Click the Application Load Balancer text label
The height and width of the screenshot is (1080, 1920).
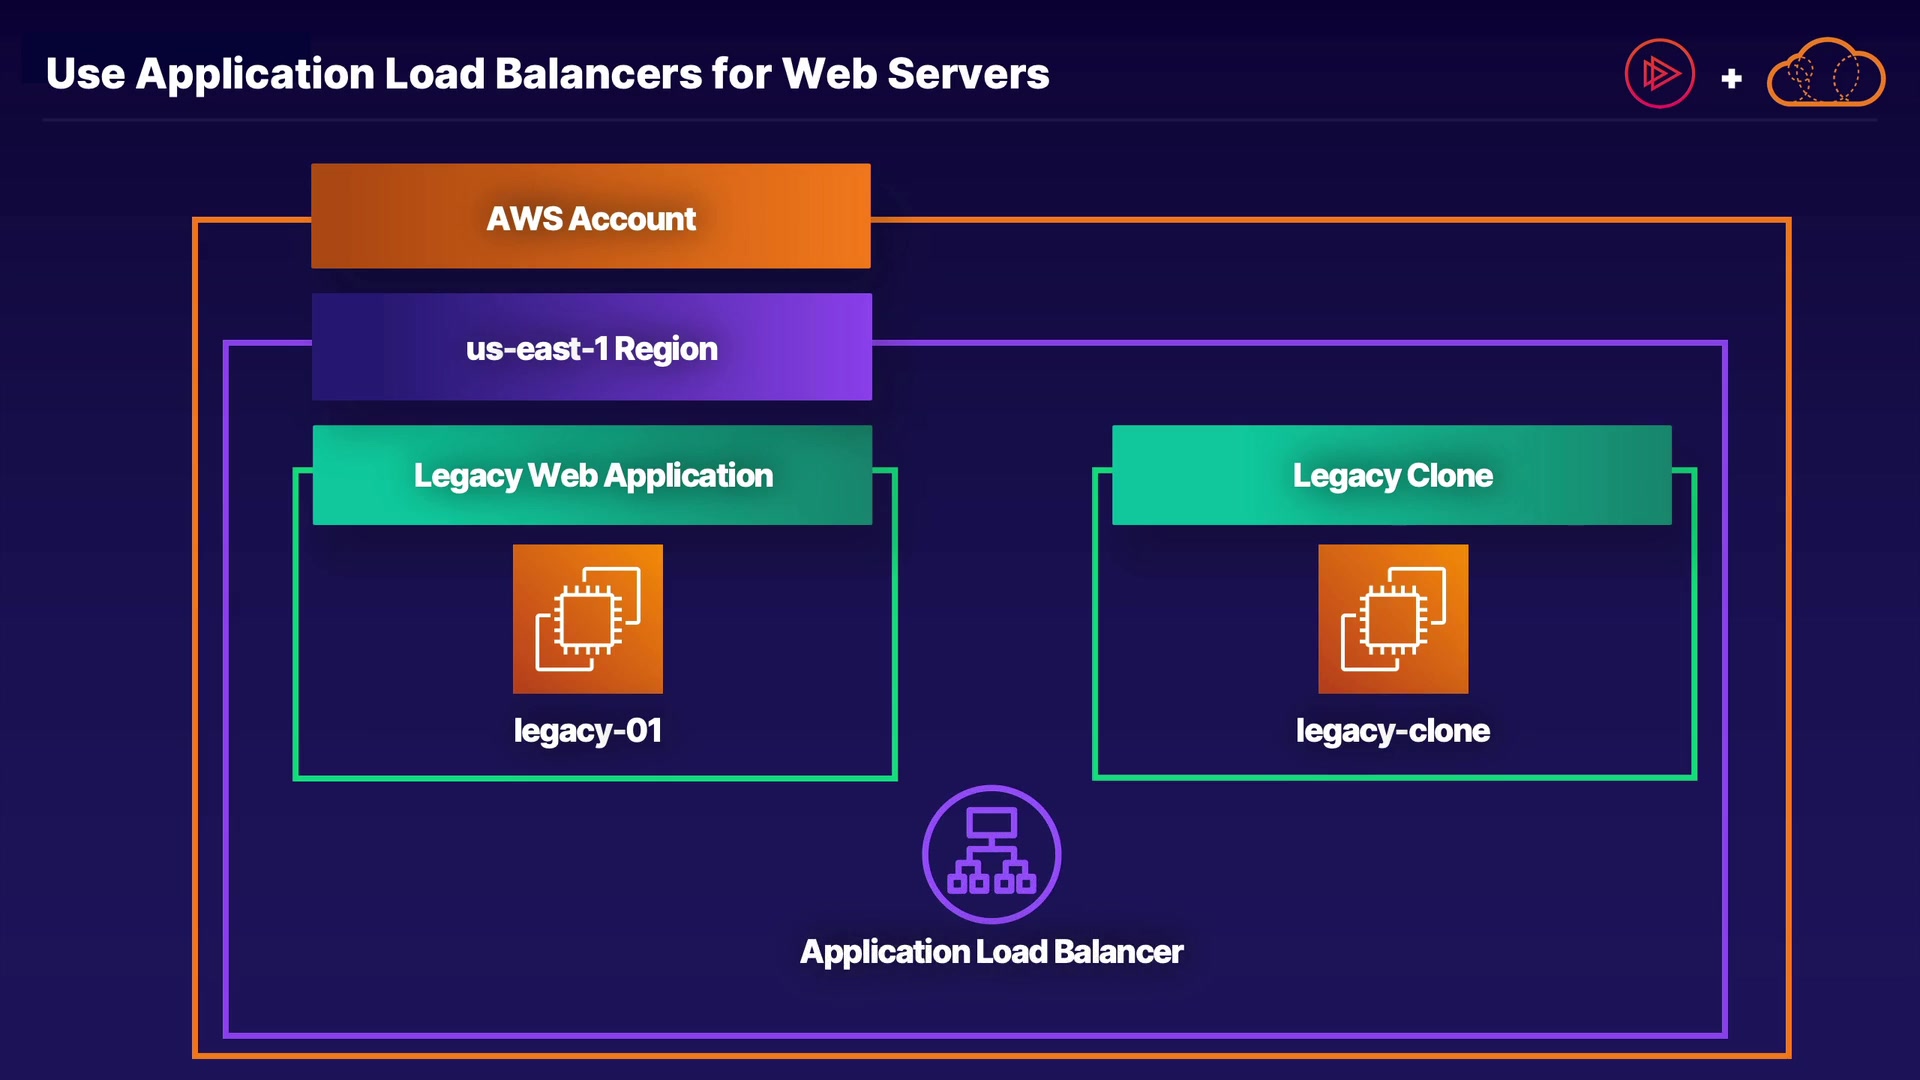coord(991,951)
